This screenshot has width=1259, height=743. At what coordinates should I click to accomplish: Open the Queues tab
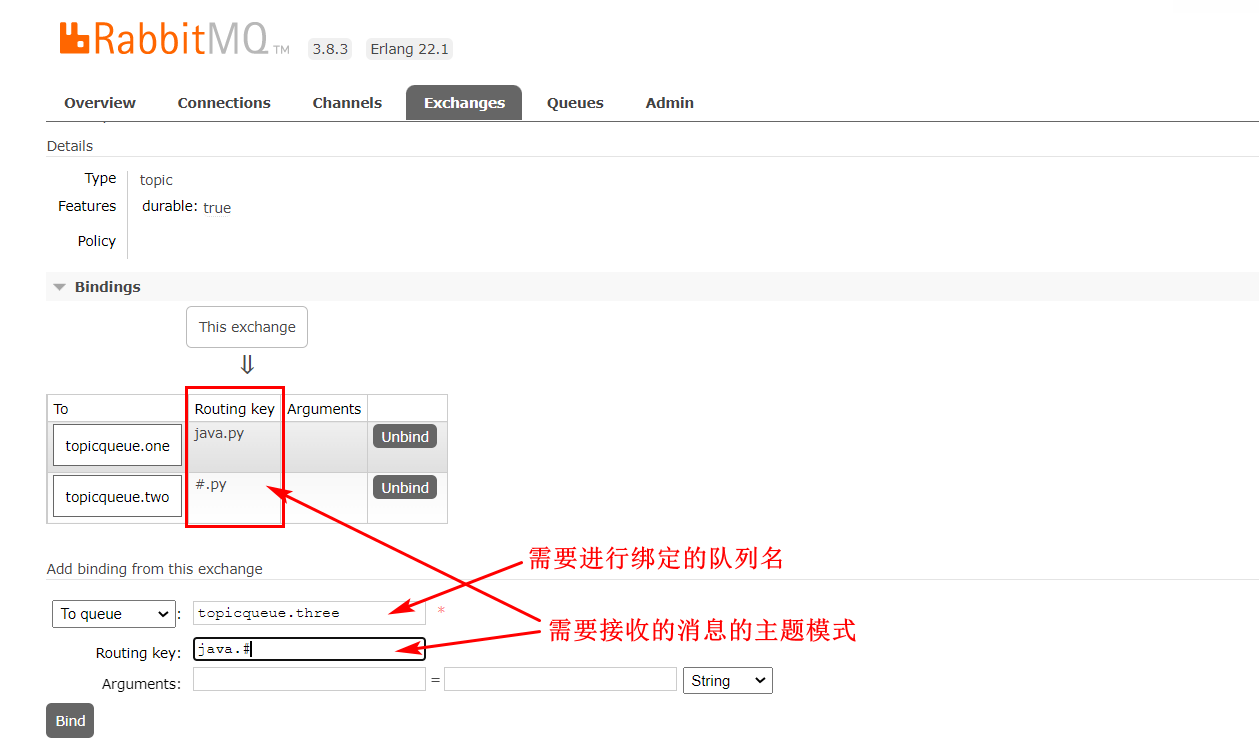point(575,103)
